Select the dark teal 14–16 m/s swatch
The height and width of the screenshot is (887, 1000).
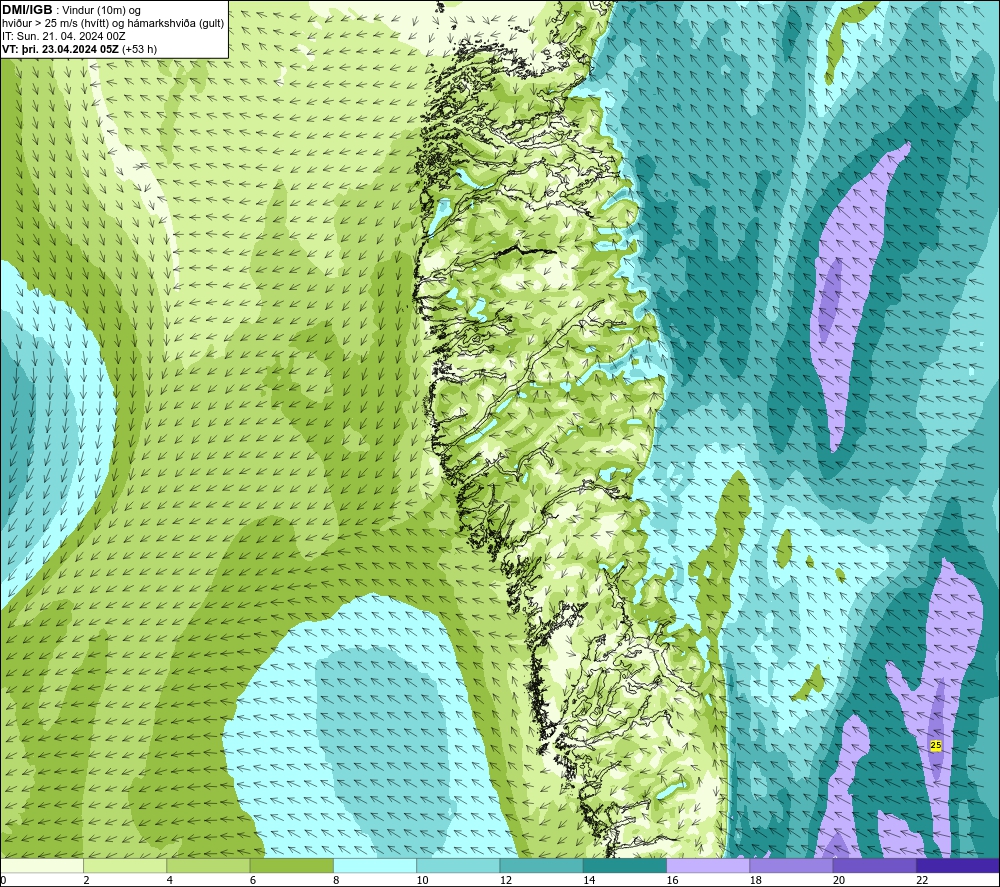(625, 865)
